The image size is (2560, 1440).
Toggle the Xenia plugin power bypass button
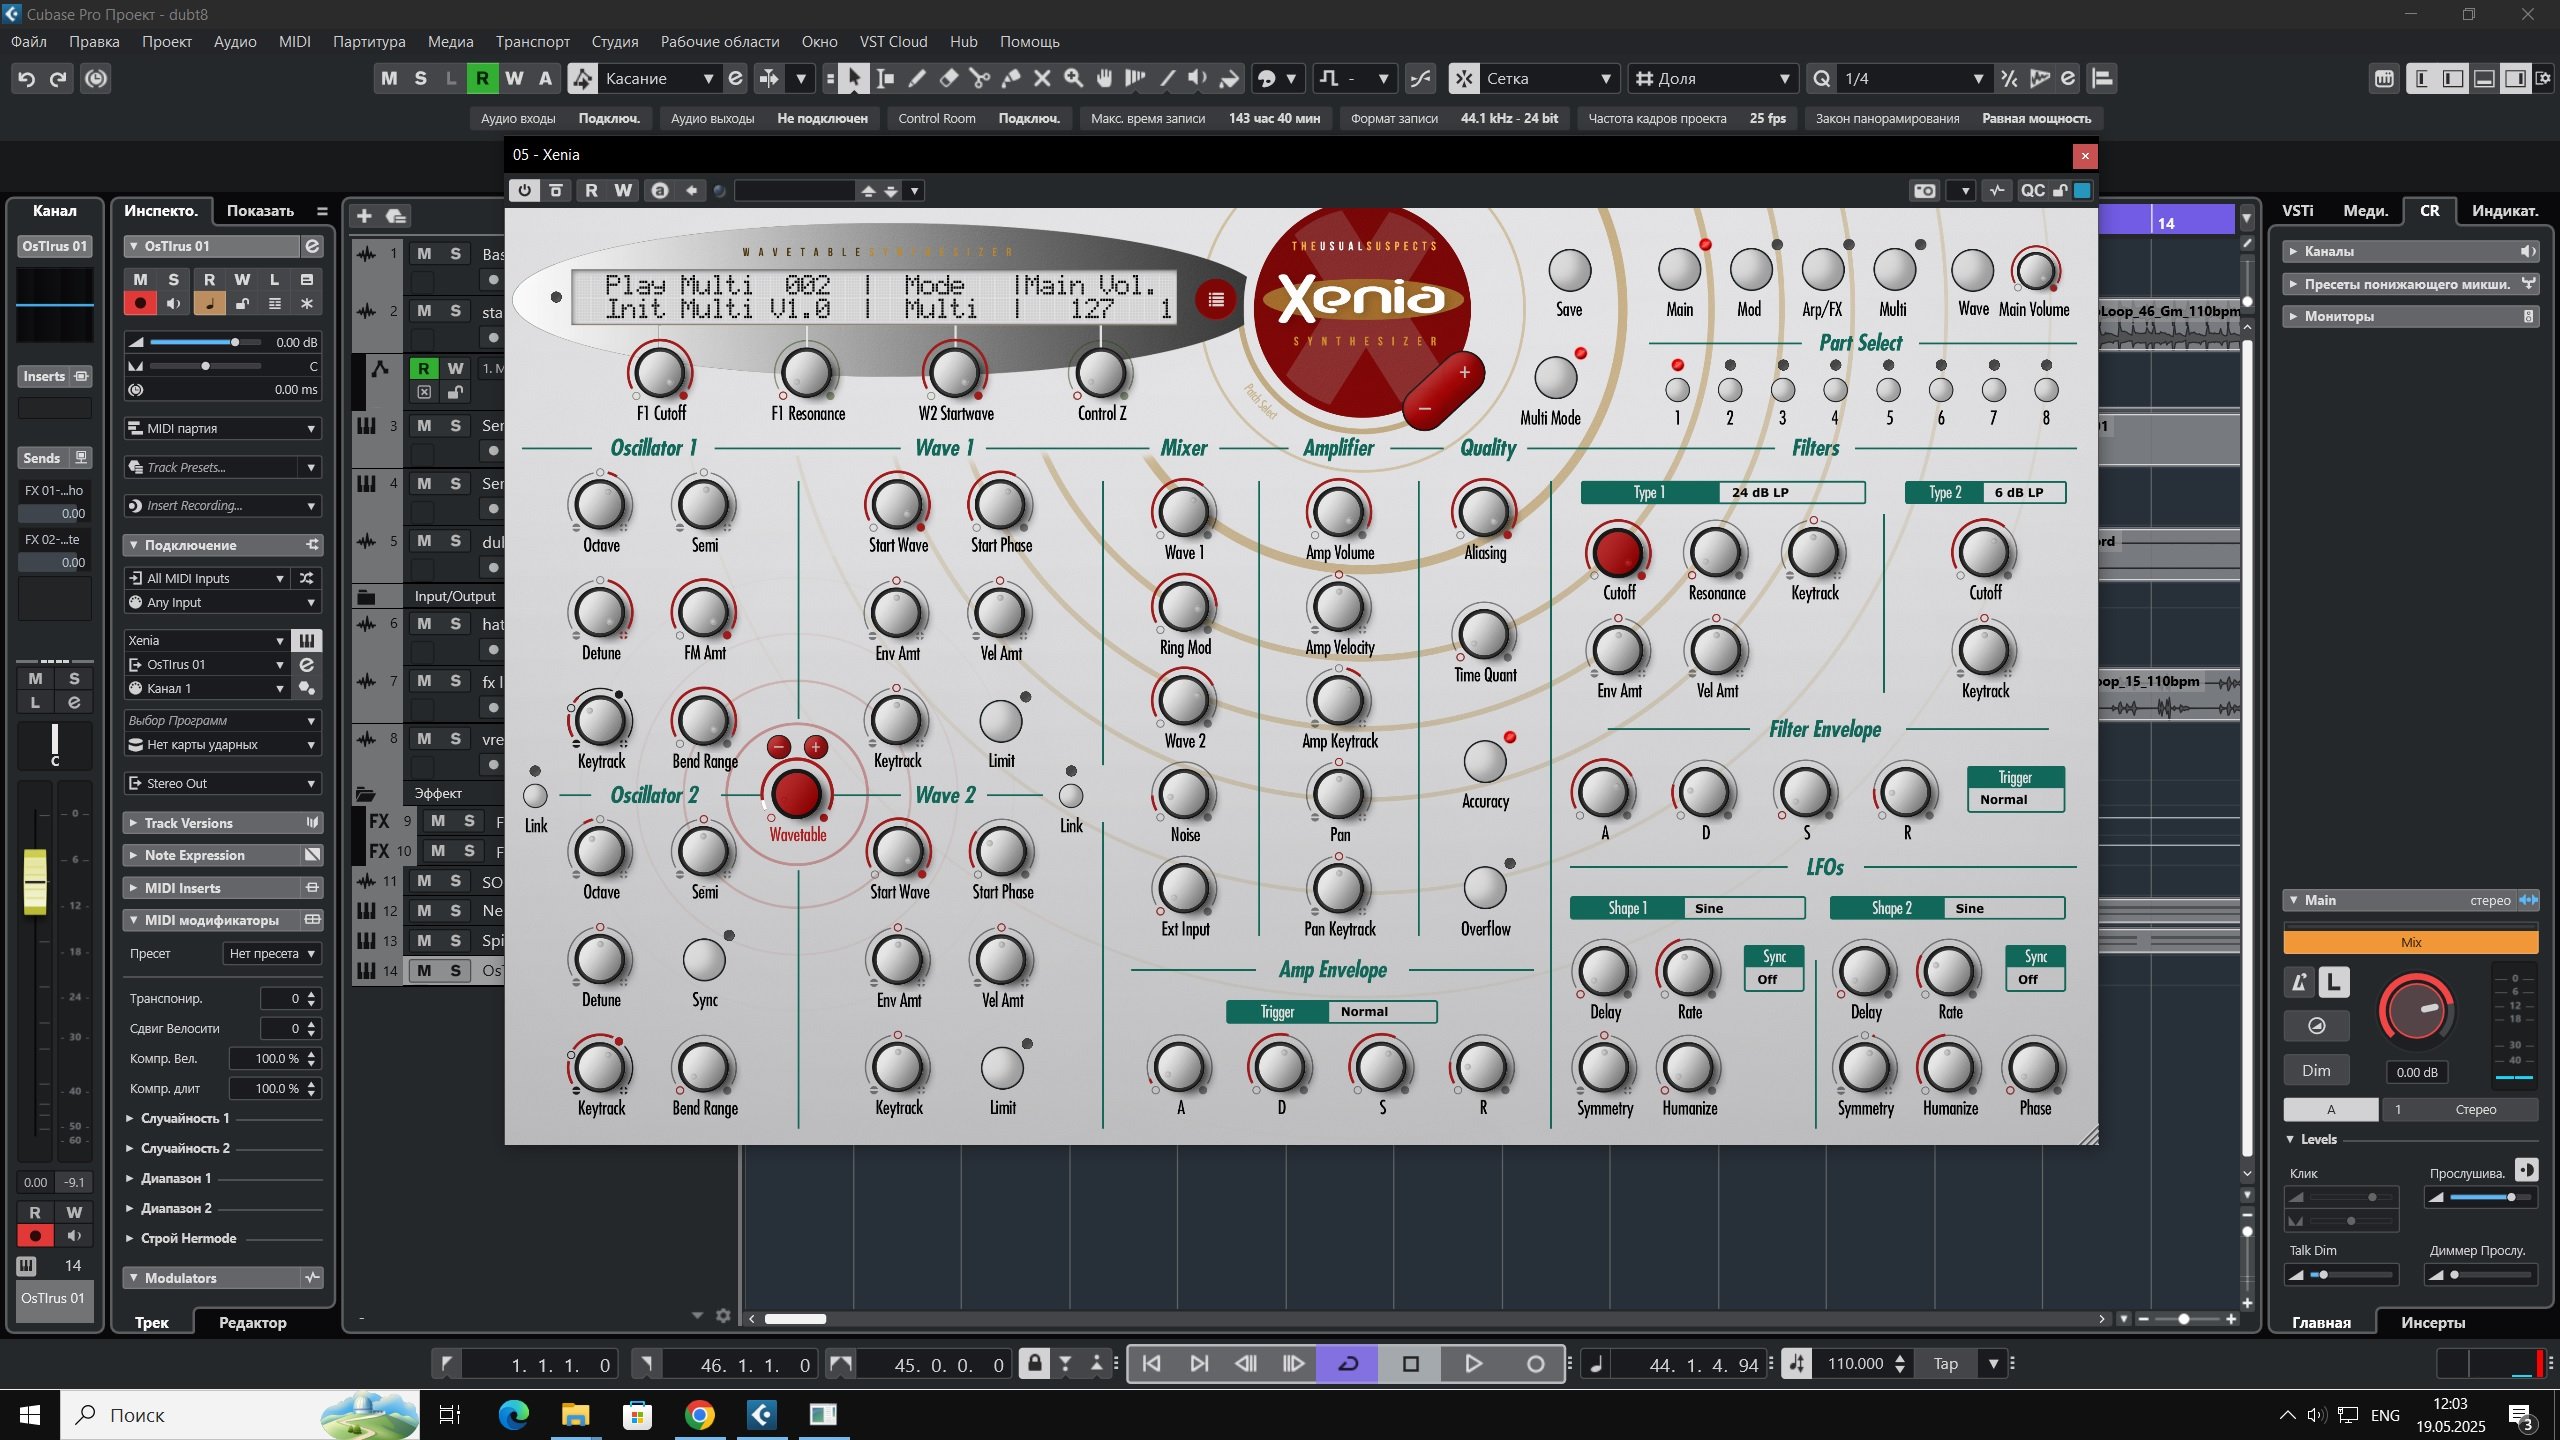click(524, 190)
